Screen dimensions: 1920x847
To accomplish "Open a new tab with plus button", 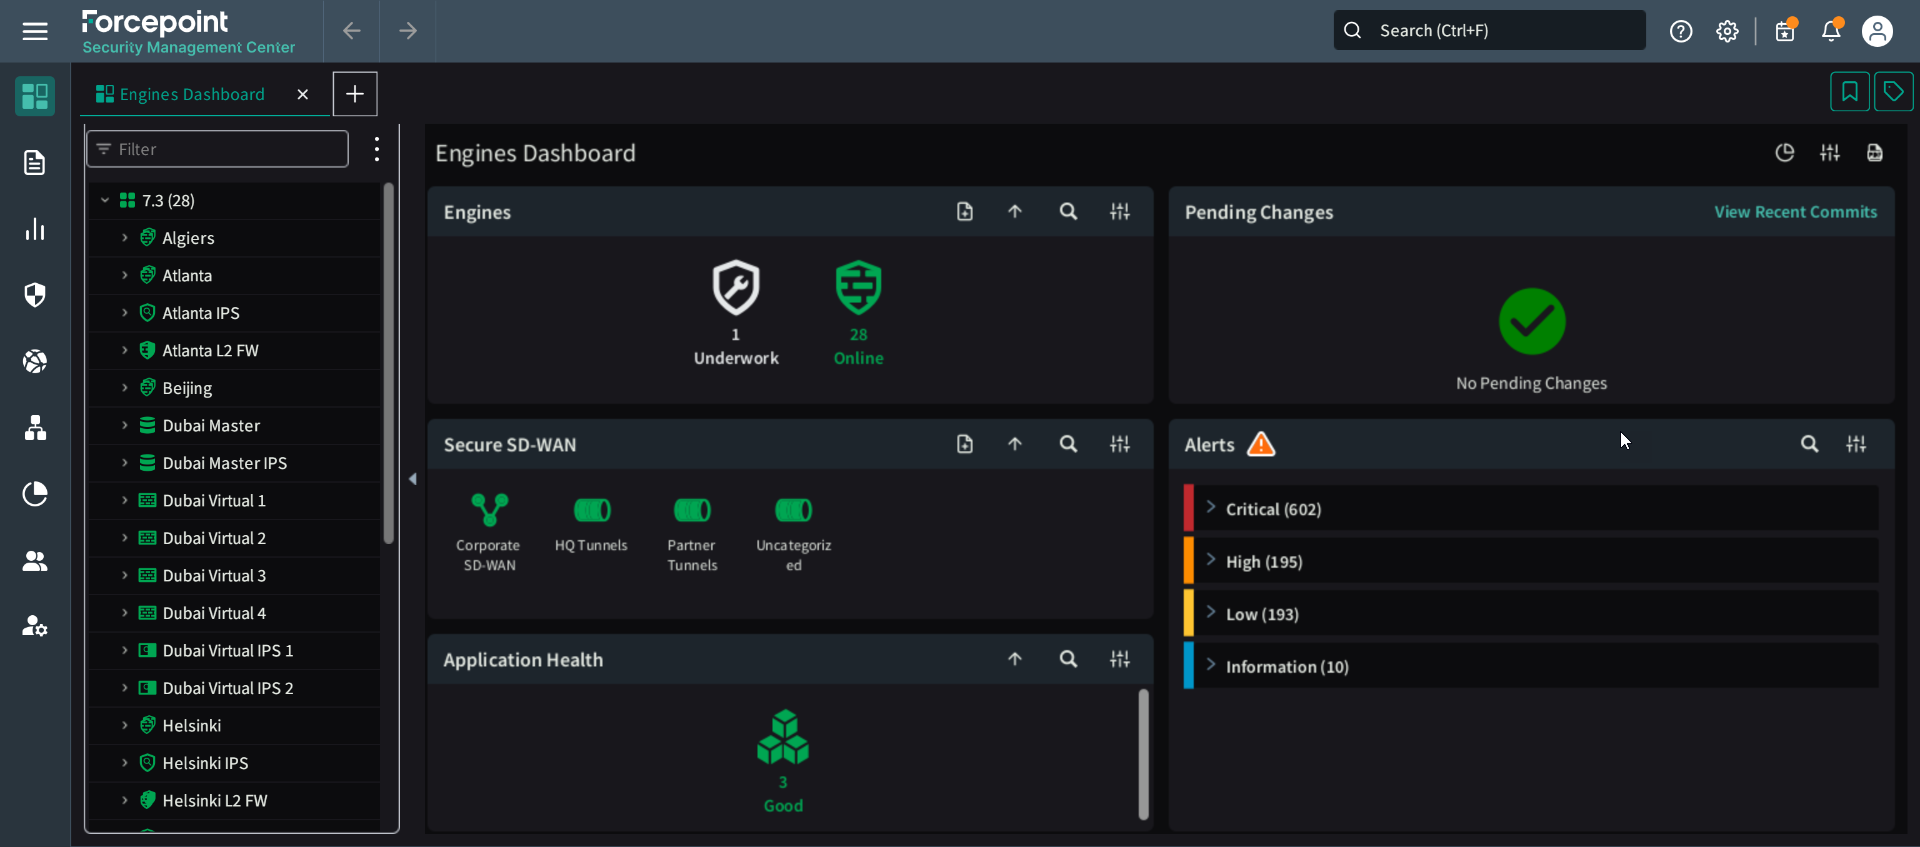I will 355,94.
